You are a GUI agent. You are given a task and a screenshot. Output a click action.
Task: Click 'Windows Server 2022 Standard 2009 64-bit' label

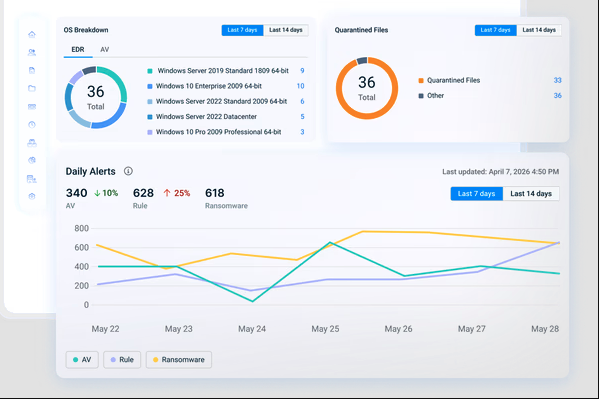222,101
